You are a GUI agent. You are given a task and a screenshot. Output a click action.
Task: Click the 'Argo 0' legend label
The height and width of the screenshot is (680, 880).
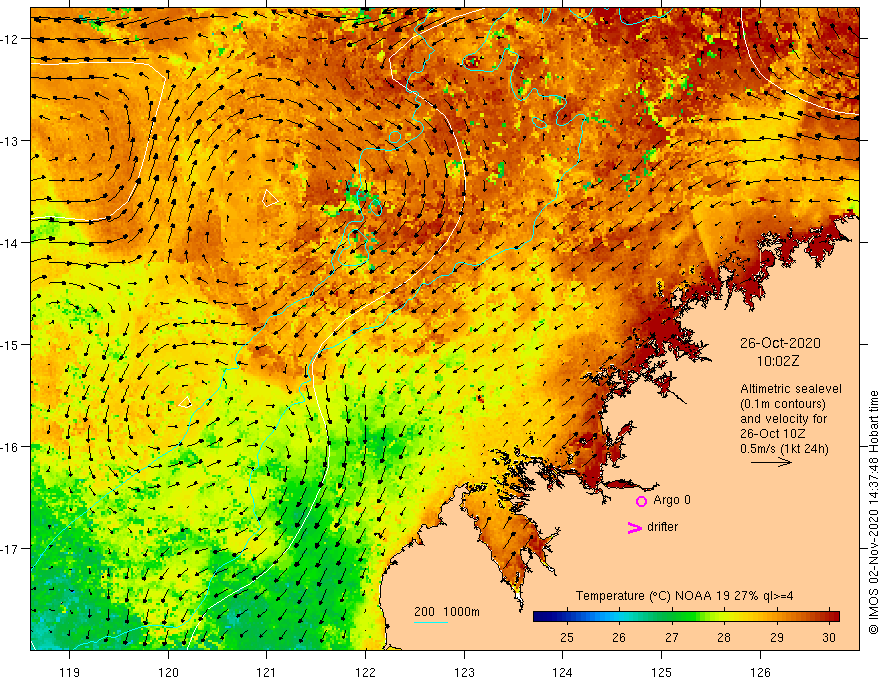pos(672,500)
